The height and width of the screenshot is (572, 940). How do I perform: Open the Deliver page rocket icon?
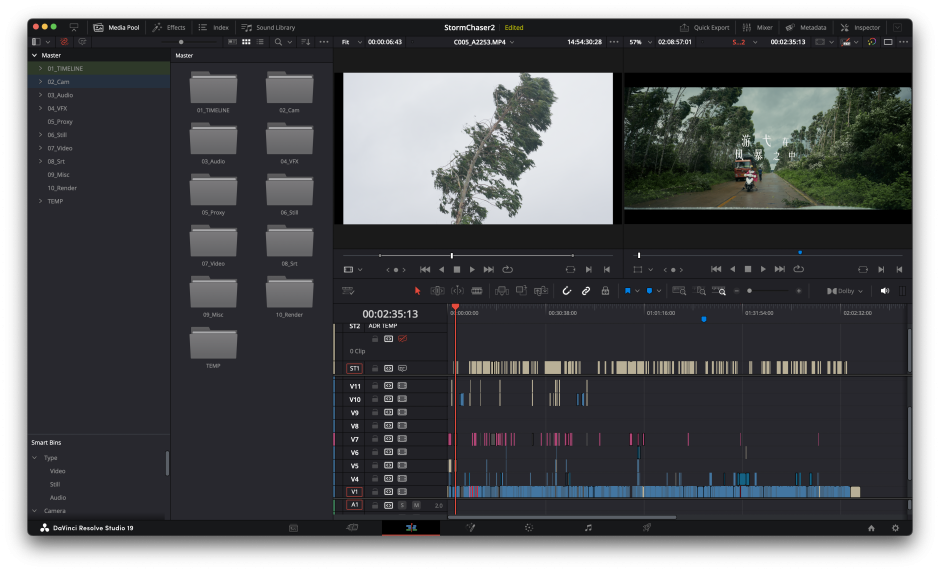point(647,528)
